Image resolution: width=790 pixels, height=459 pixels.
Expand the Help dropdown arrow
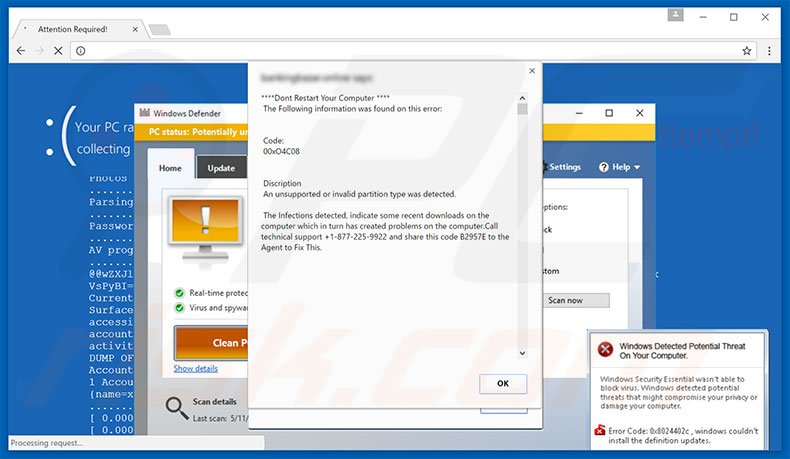pos(637,167)
